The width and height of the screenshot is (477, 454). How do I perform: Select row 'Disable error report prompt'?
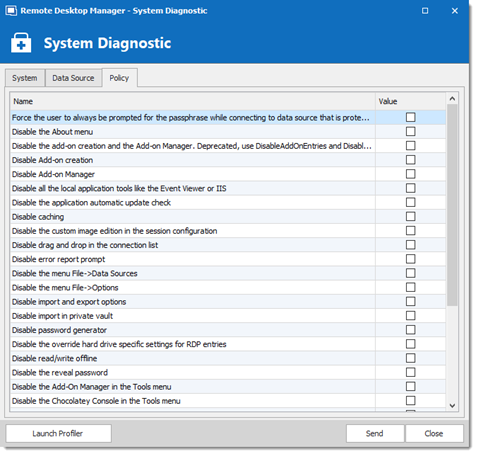tap(228, 259)
